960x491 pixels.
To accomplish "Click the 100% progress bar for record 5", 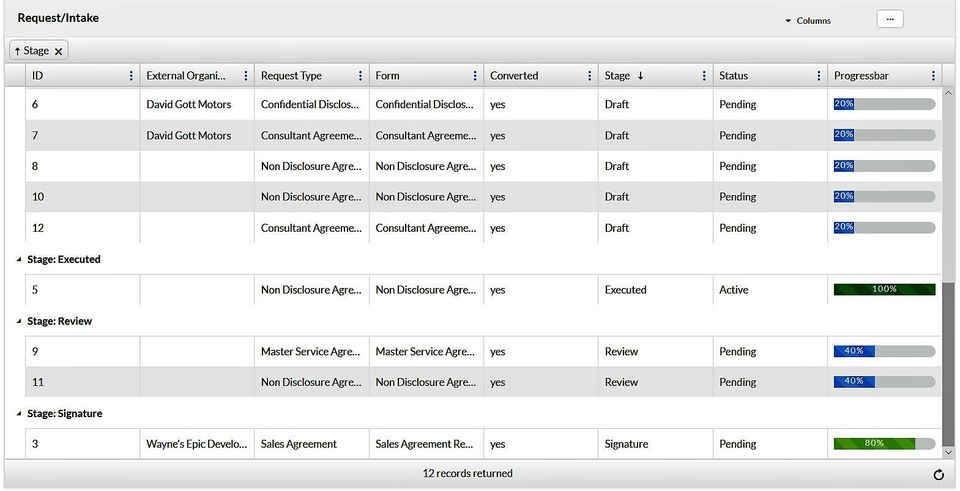I will pyautogui.click(x=884, y=290).
